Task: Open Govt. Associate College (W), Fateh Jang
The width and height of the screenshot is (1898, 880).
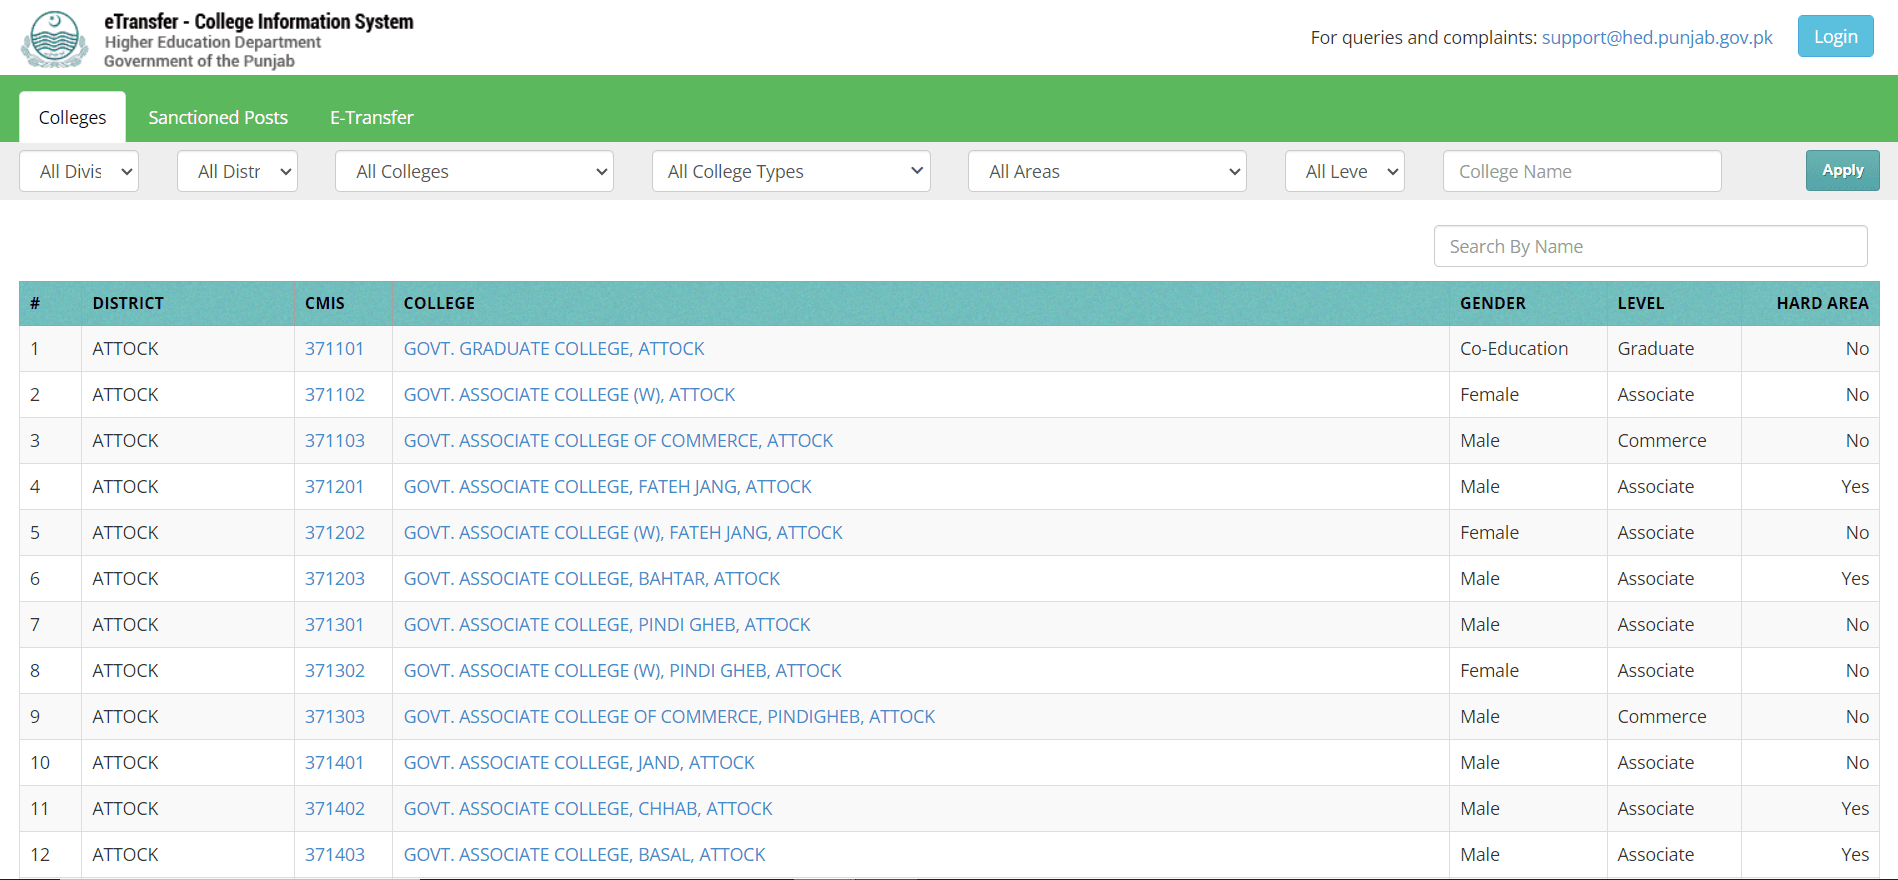Action: pyautogui.click(x=623, y=533)
